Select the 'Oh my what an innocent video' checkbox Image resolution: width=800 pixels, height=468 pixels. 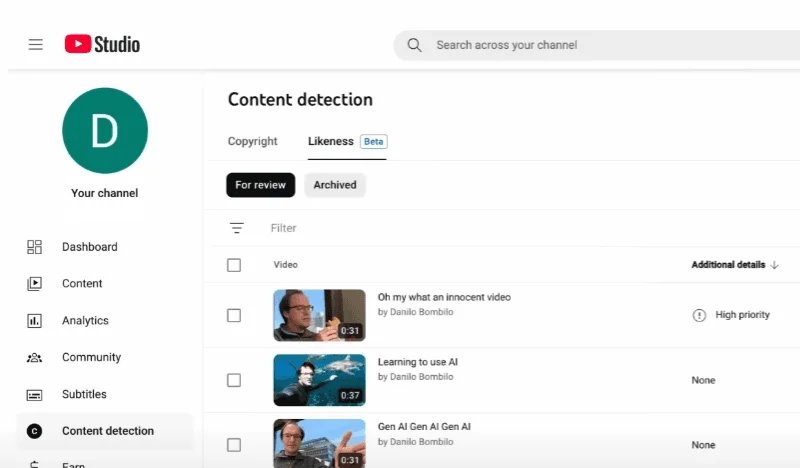pos(234,315)
